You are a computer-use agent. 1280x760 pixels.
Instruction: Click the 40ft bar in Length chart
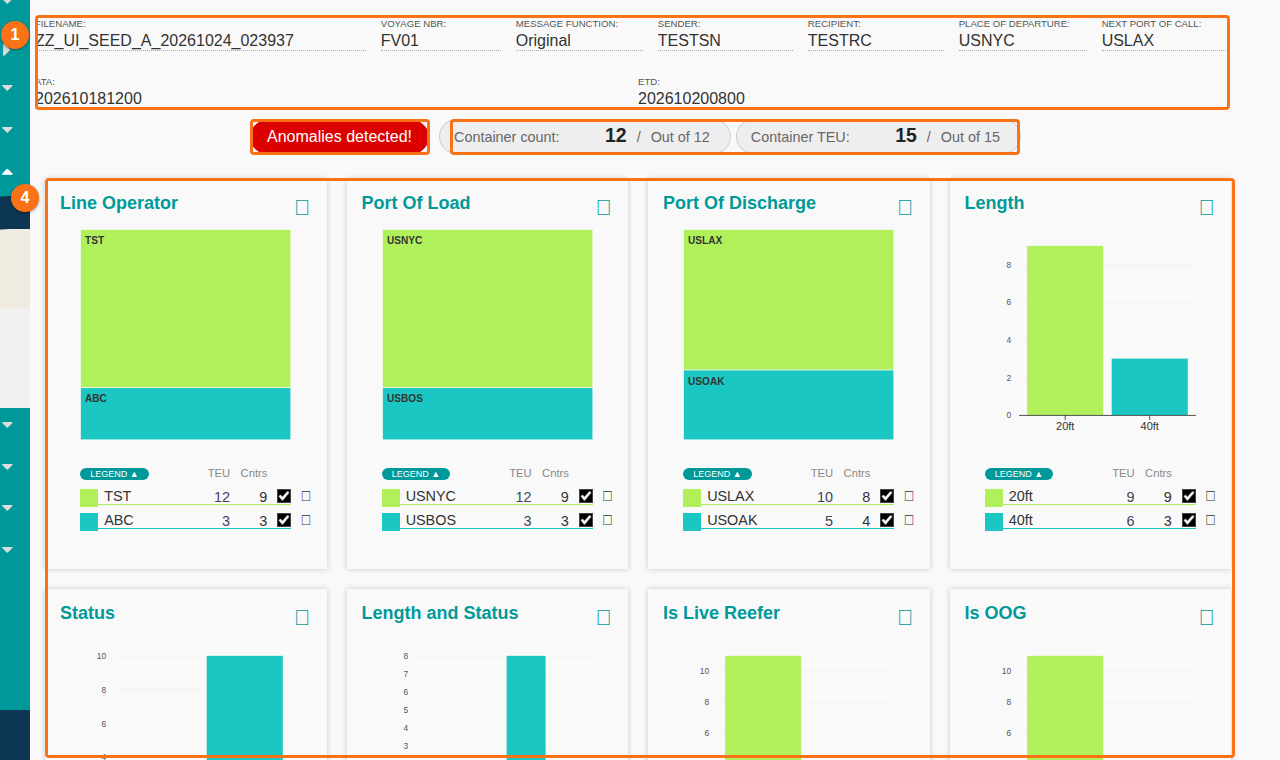pos(1150,387)
